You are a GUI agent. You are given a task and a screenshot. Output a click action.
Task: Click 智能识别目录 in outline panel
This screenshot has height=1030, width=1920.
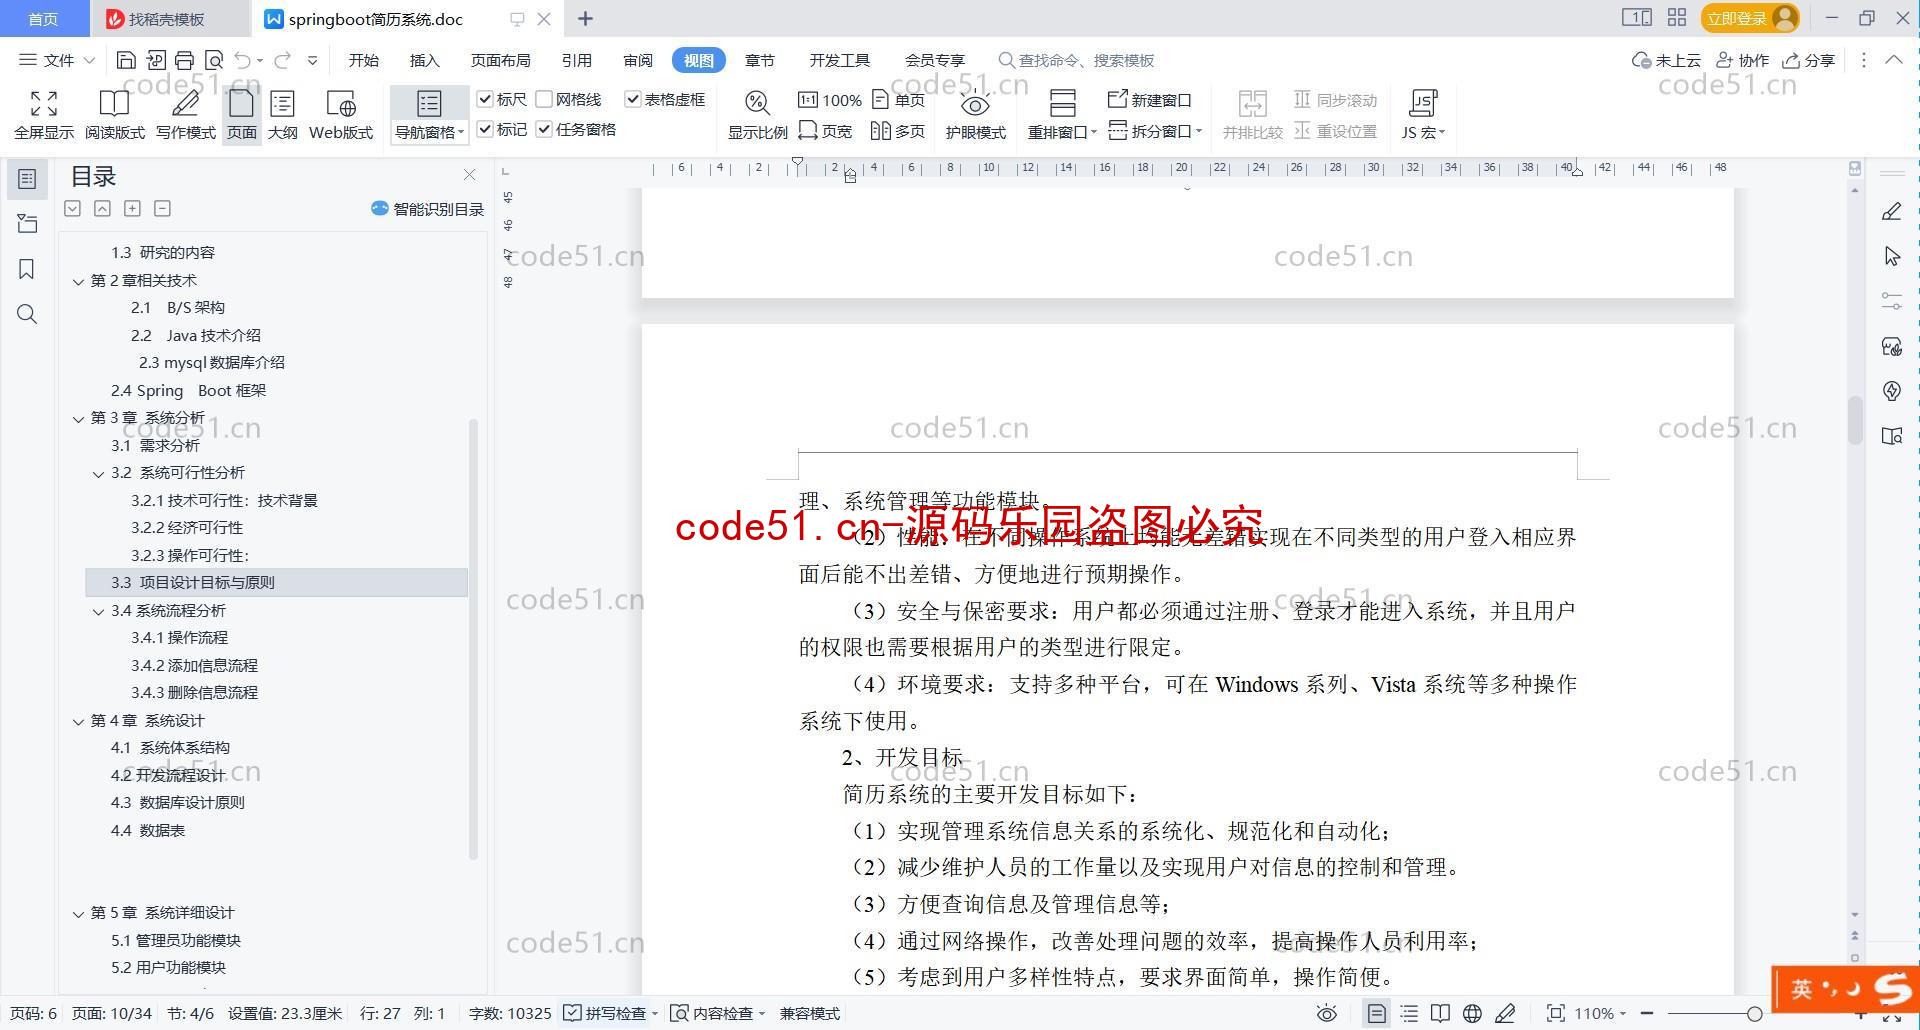tap(427, 209)
